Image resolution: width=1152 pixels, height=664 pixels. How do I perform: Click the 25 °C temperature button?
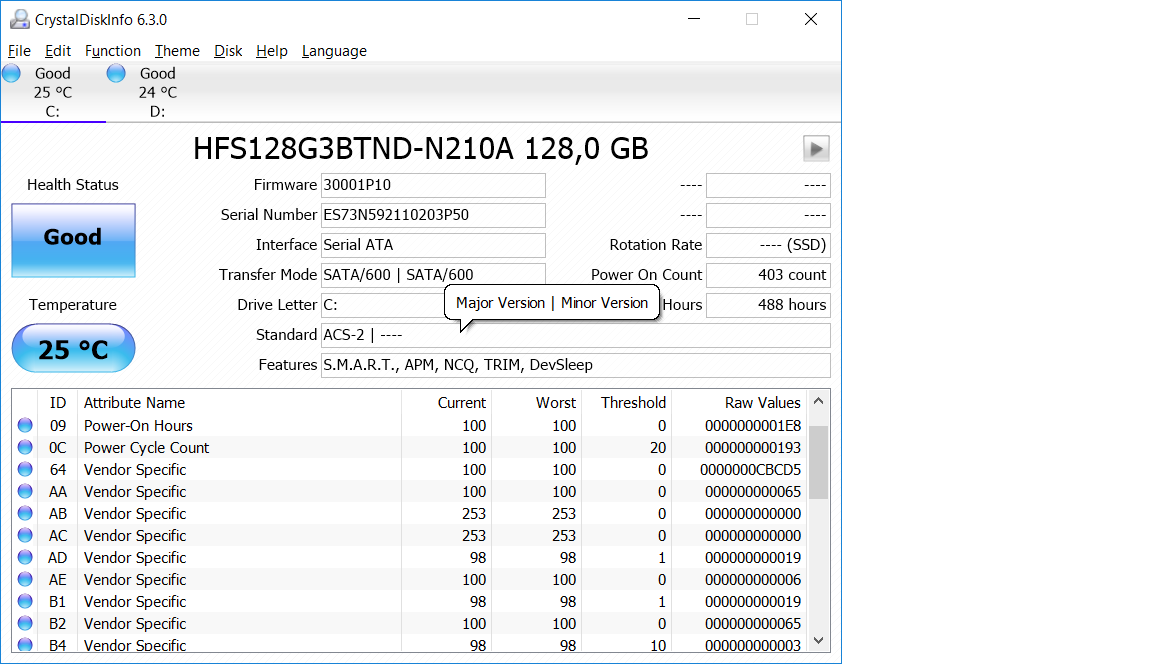[x=73, y=349]
